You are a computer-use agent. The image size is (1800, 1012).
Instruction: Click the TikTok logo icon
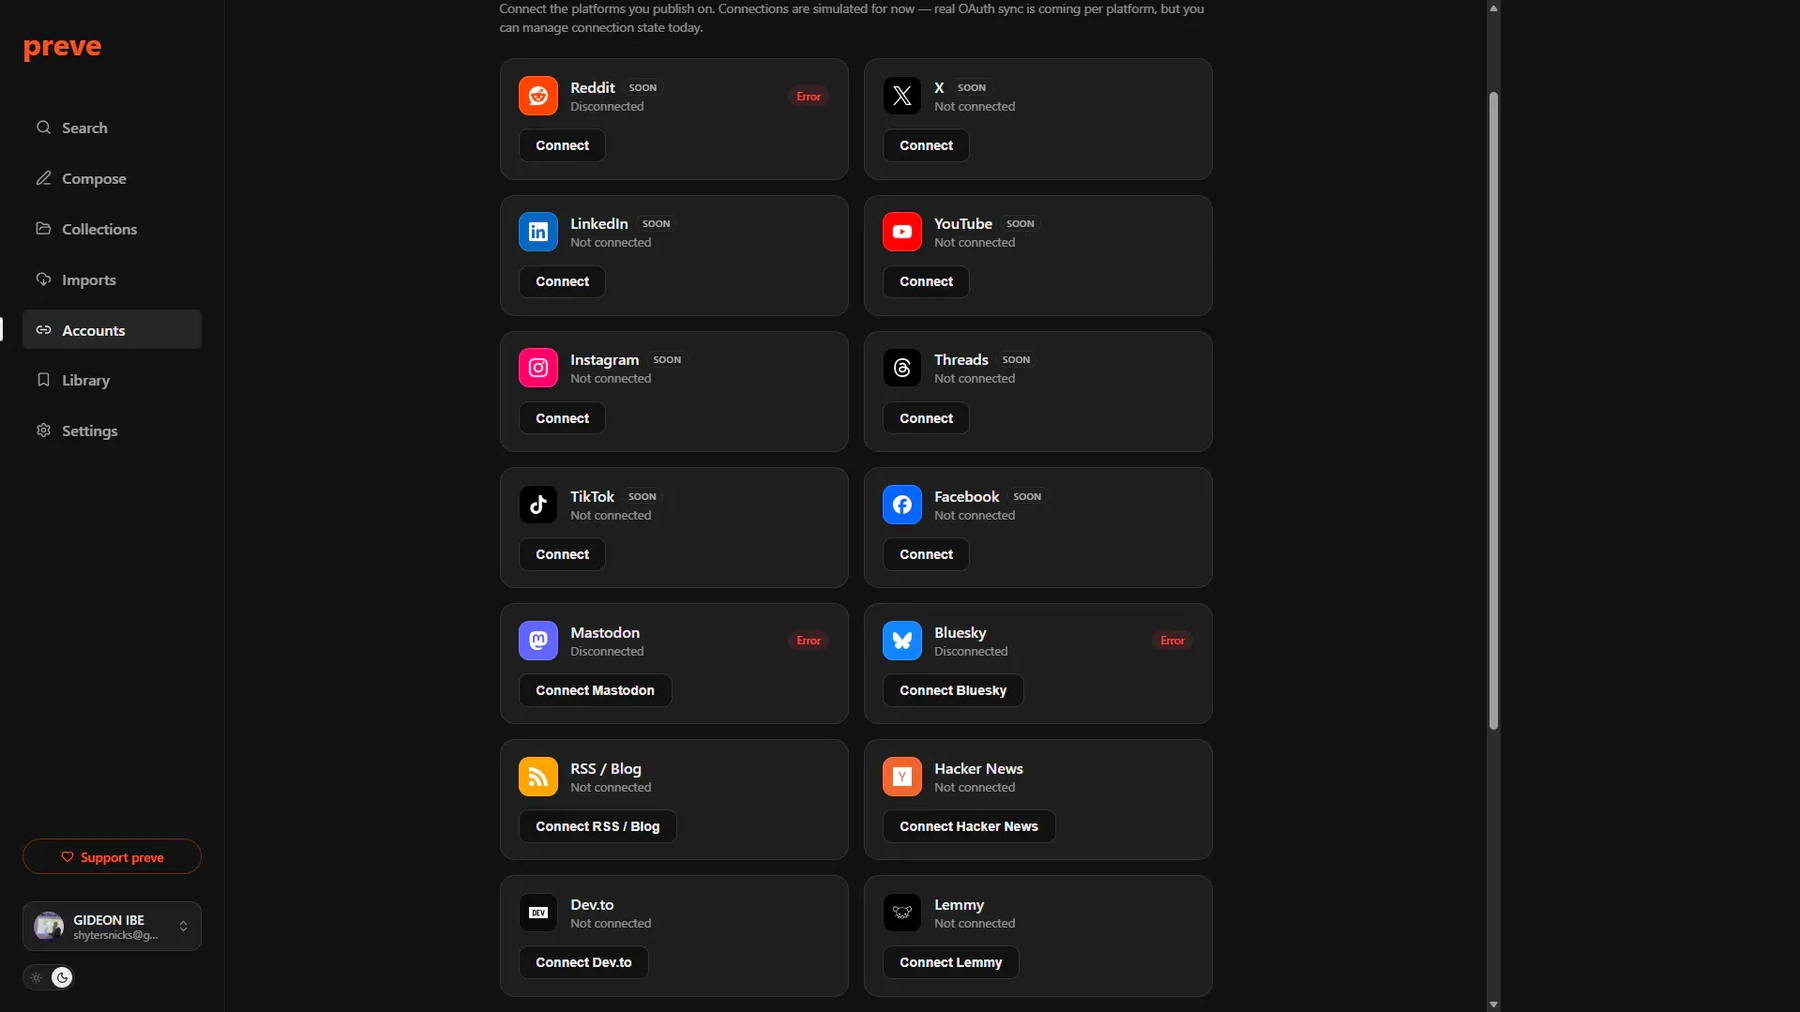point(538,505)
